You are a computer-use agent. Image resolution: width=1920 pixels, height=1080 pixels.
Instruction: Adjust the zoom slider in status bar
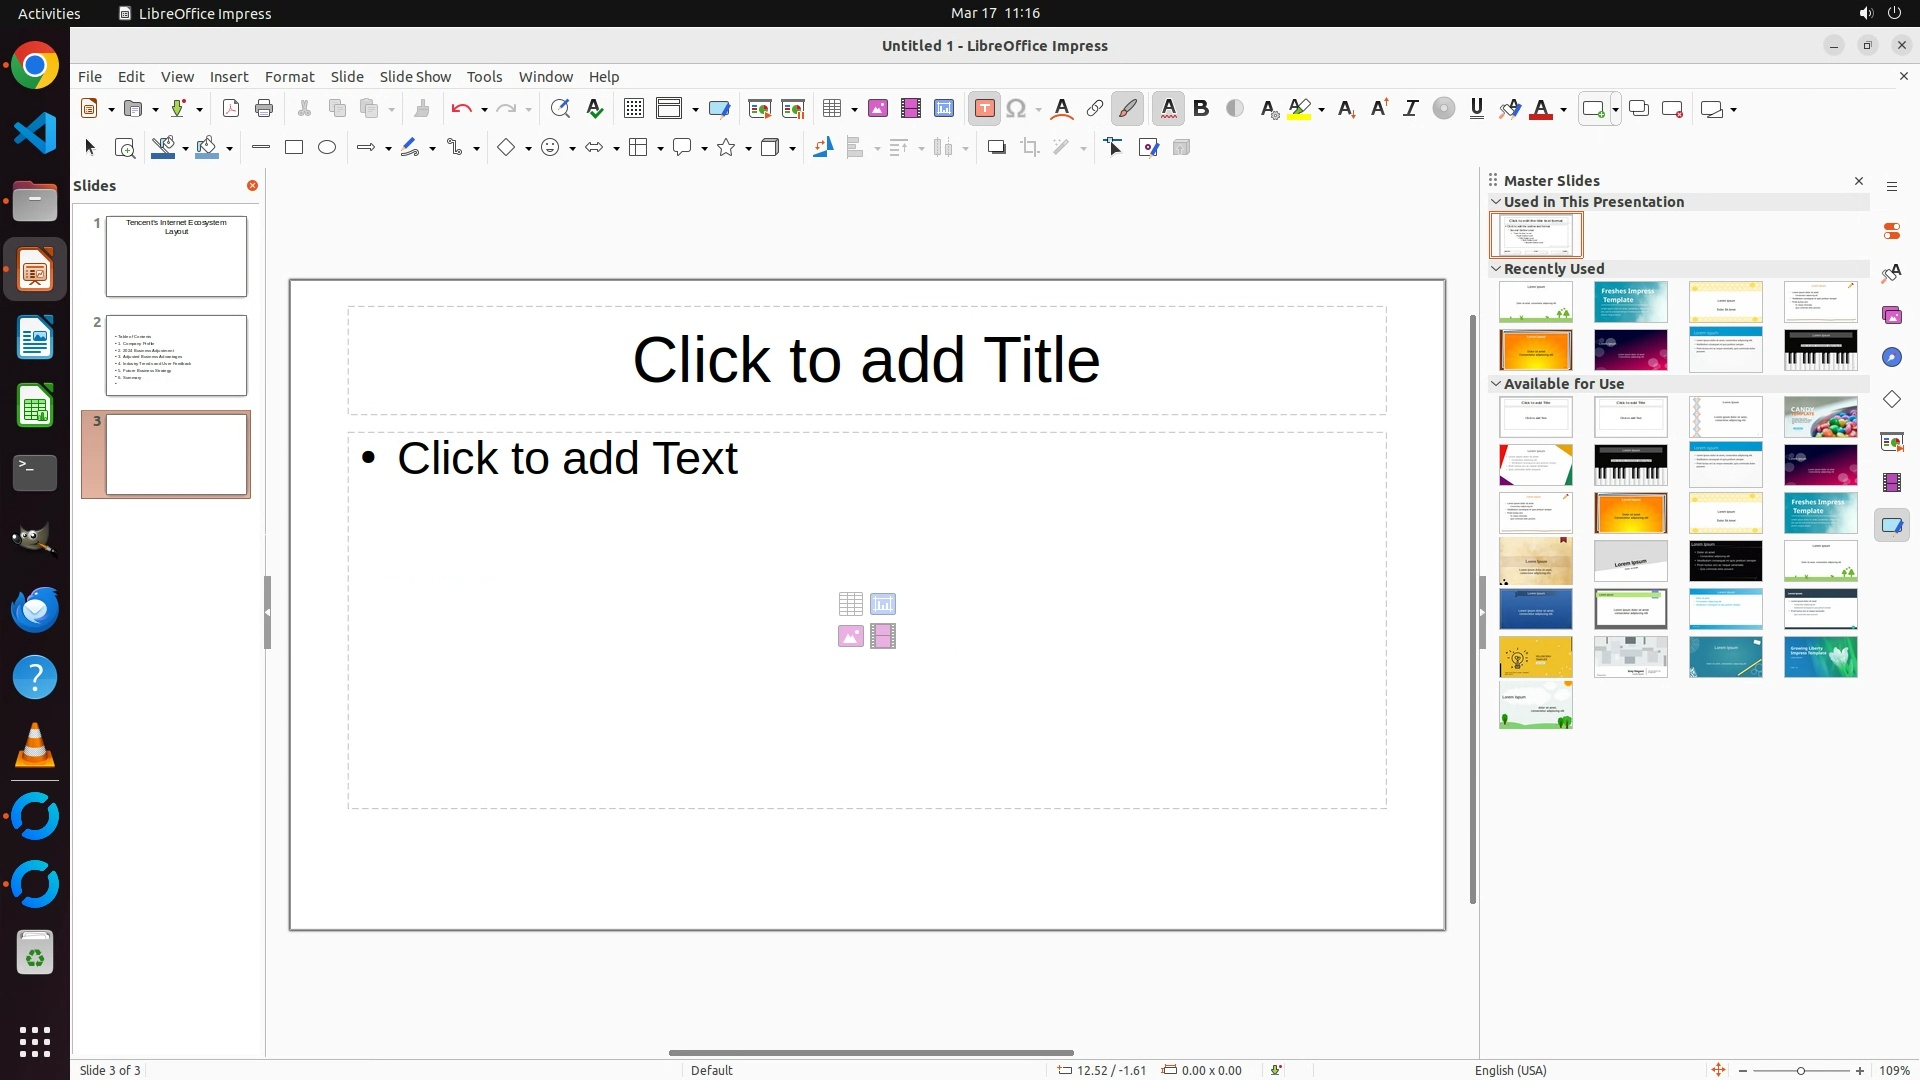pos(1801,1071)
